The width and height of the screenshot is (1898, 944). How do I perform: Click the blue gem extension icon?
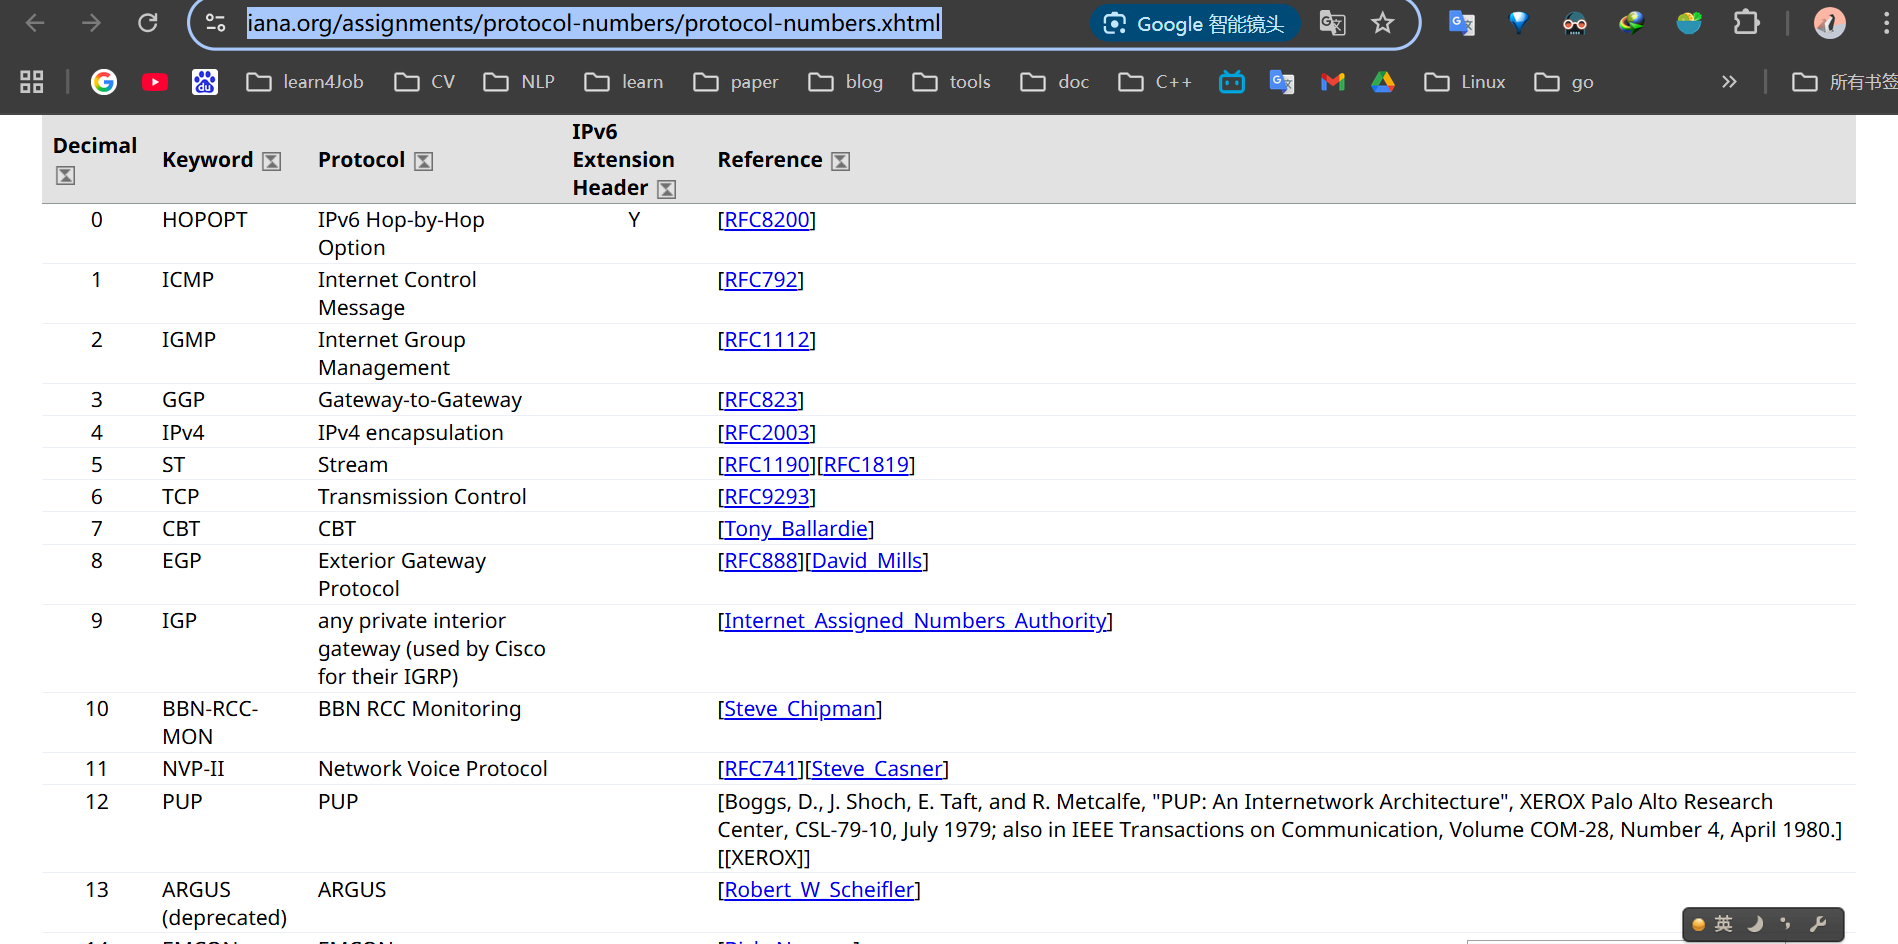click(x=1519, y=22)
